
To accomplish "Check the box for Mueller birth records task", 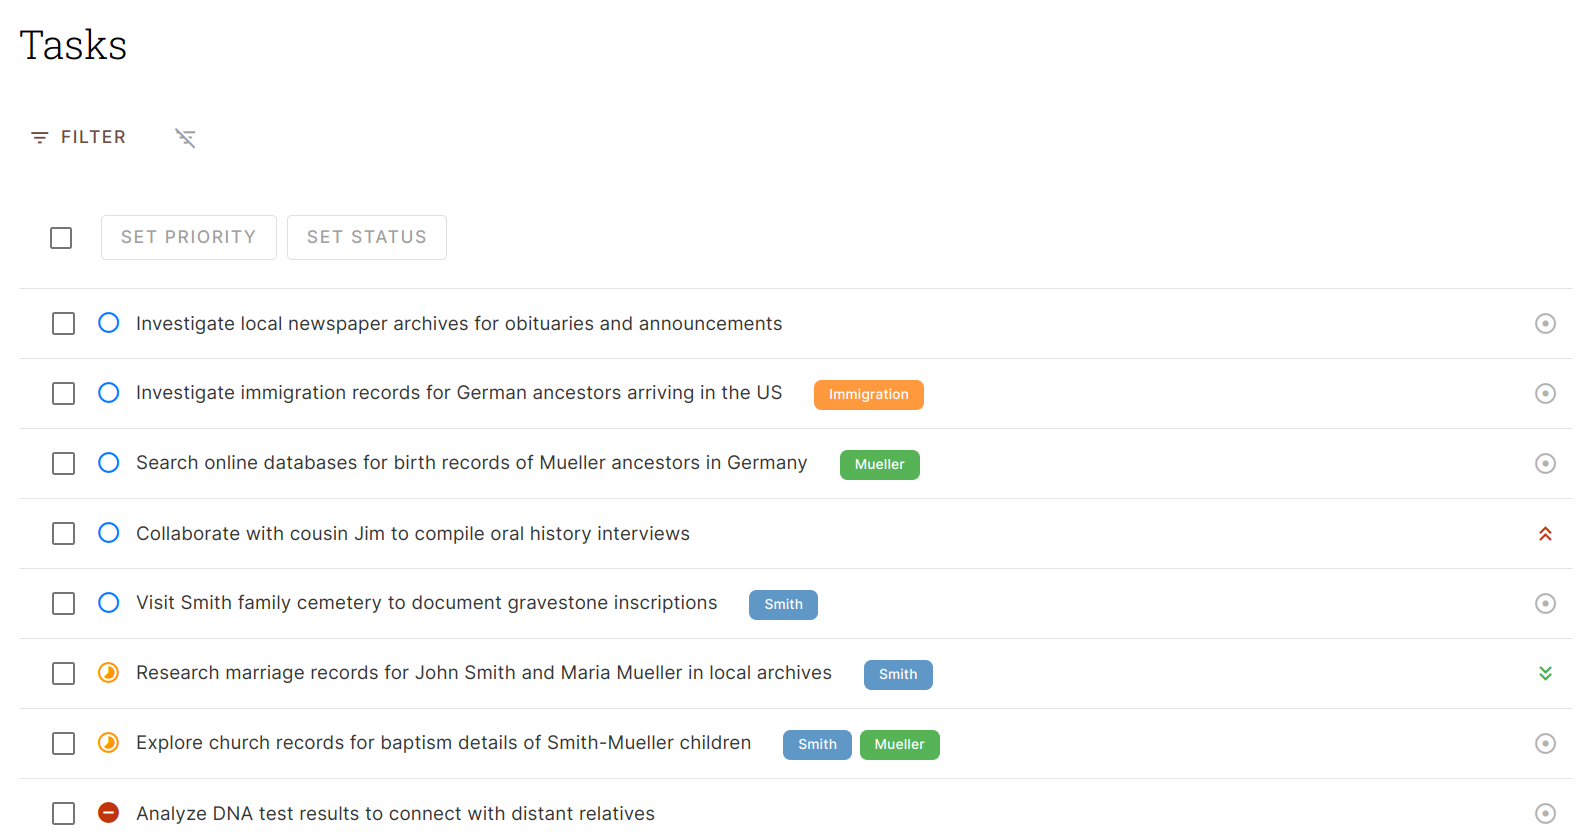I will tap(63, 463).
